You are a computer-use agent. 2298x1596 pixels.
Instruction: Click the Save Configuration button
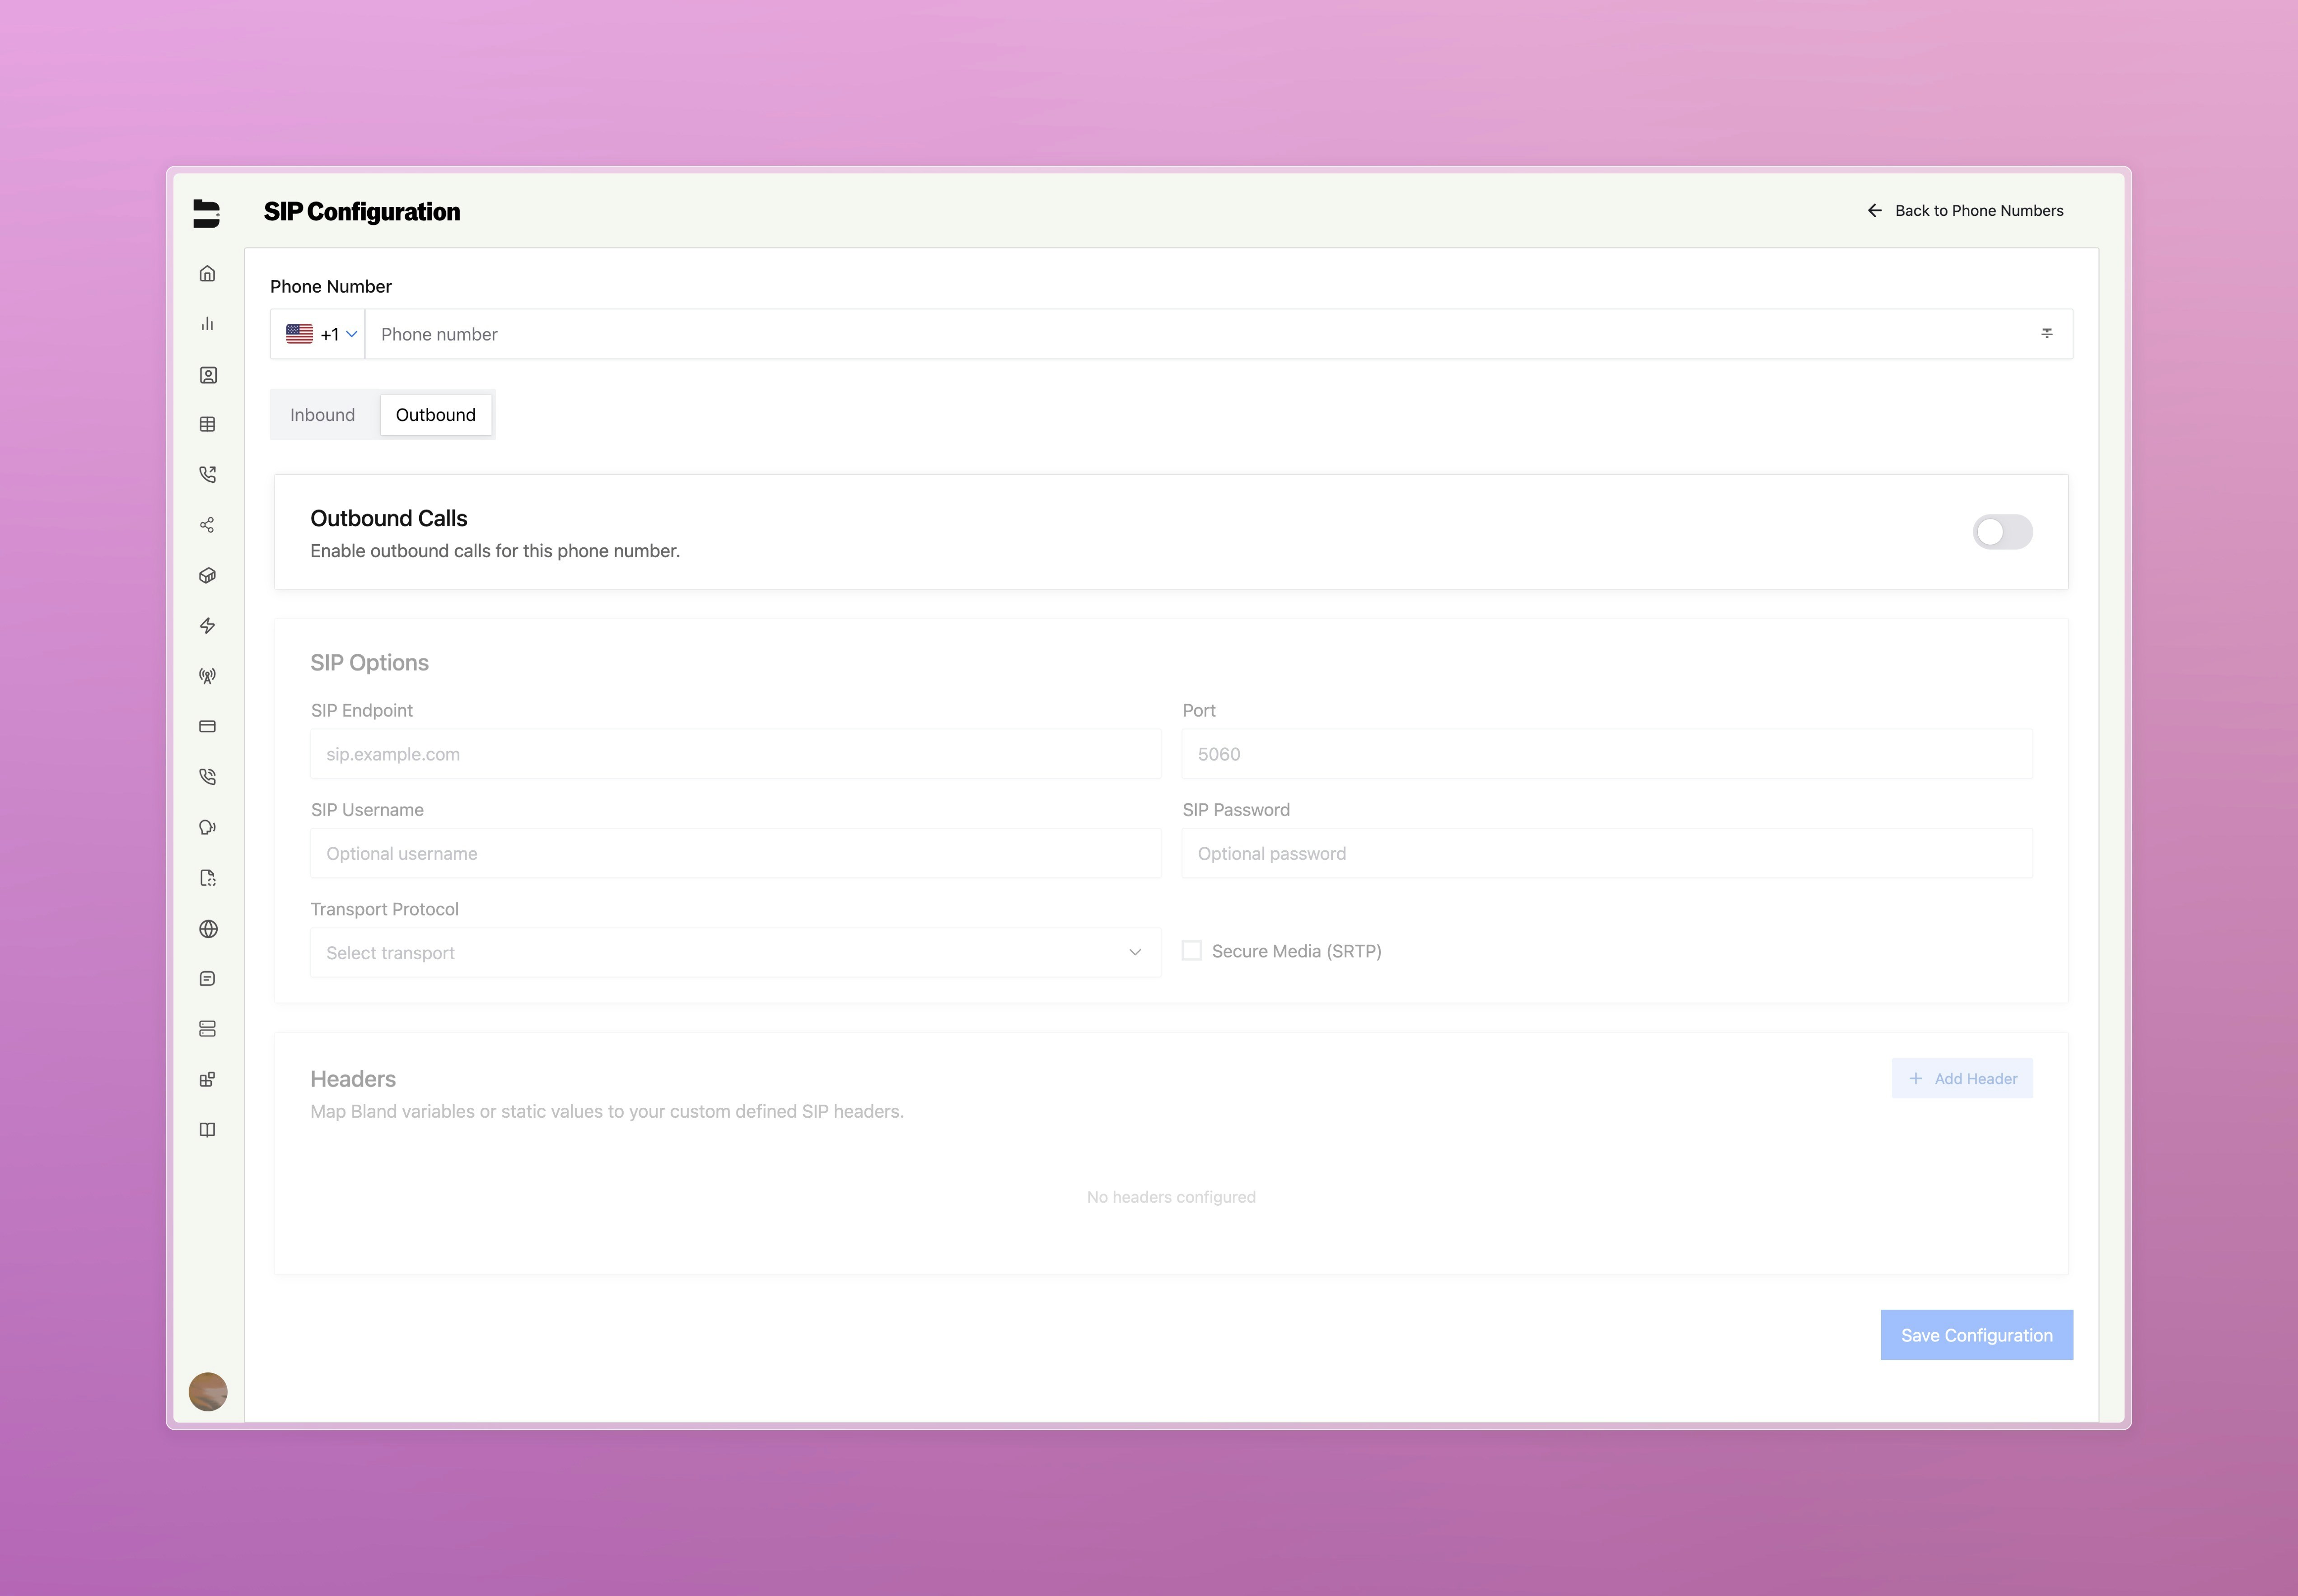(x=1975, y=1335)
